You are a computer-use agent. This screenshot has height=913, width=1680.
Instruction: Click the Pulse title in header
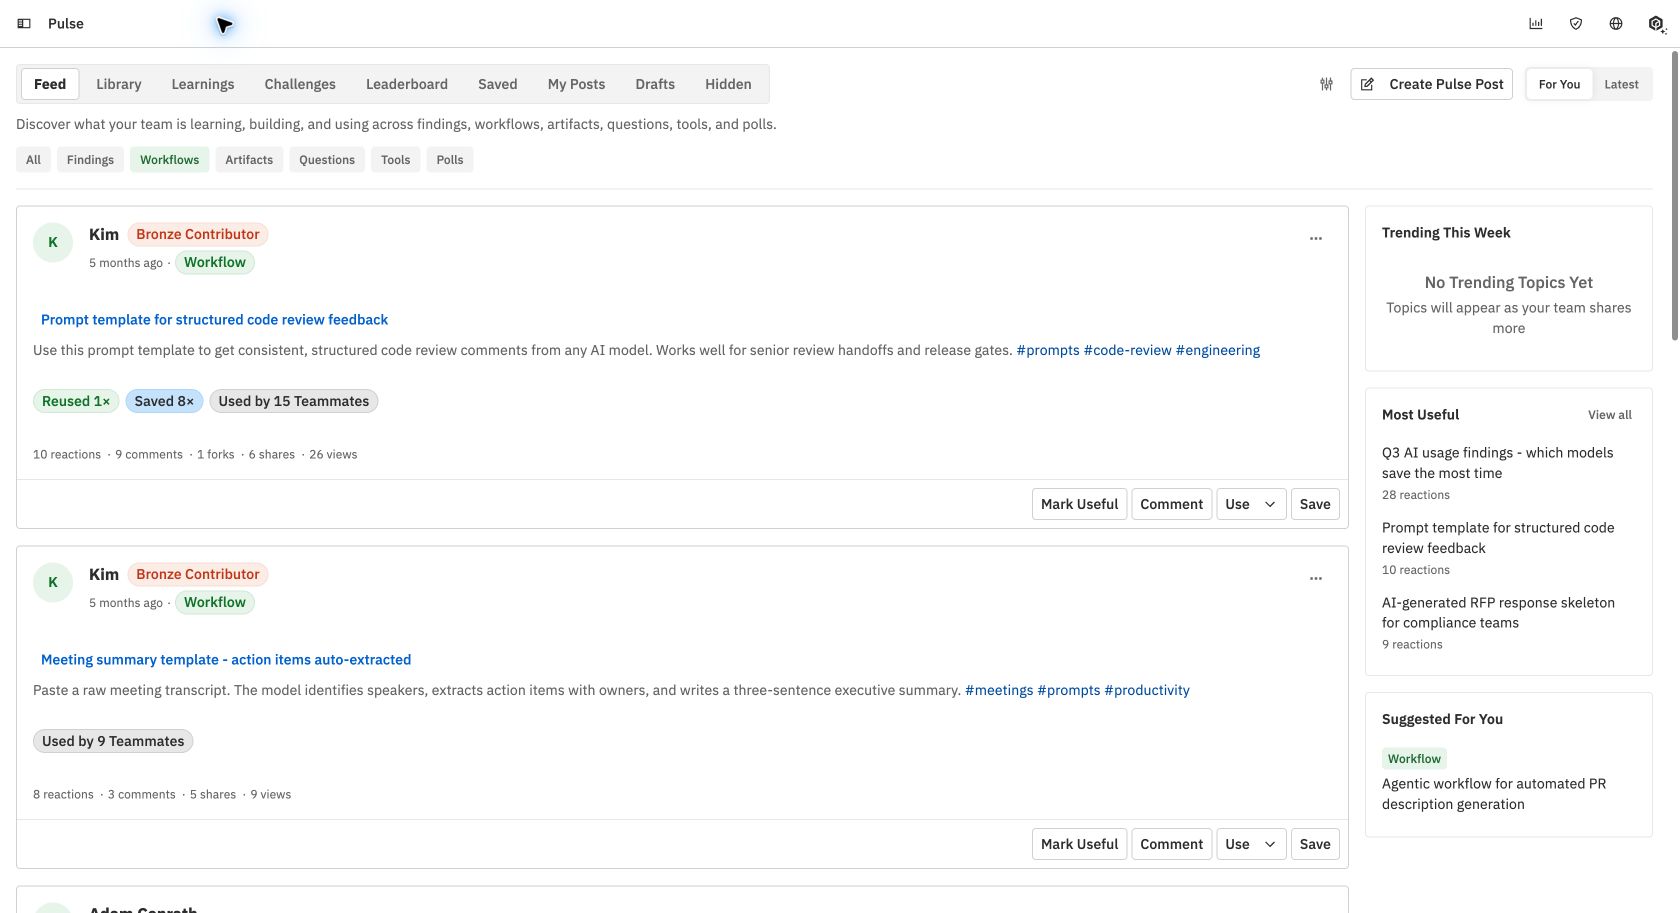[x=66, y=24]
